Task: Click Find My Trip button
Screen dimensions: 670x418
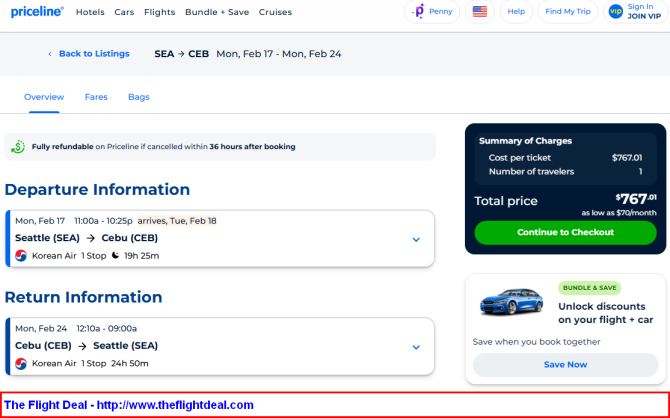Action: point(568,12)
